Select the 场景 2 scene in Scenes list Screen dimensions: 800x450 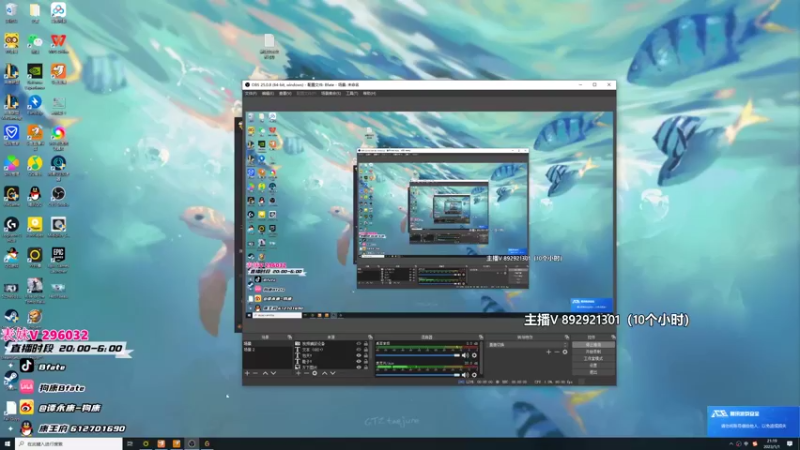coord(268,349)
